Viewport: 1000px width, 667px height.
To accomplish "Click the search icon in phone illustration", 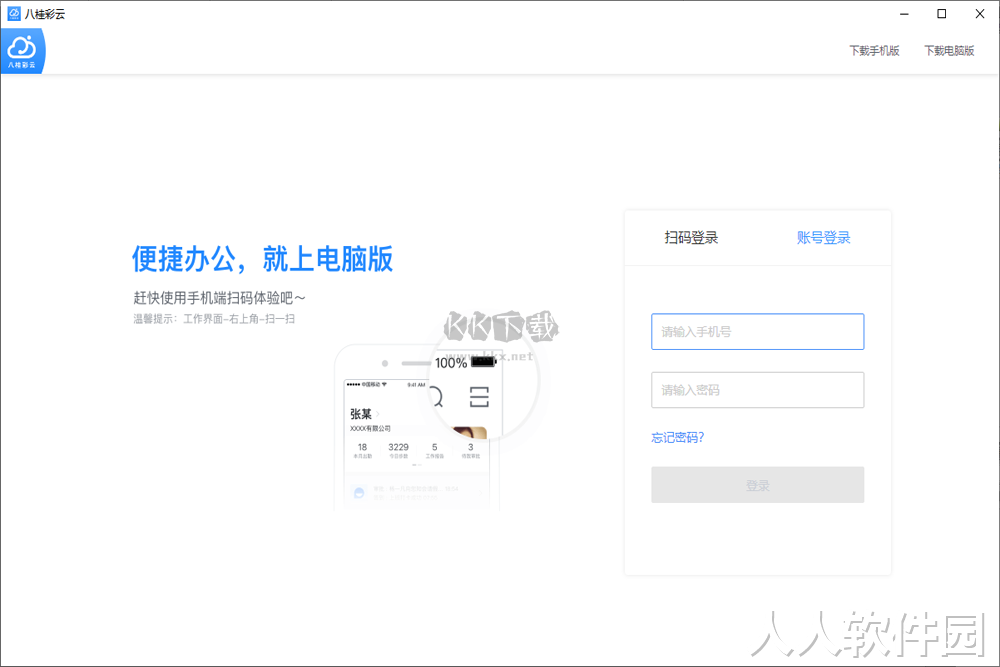I will pos(437,397).
